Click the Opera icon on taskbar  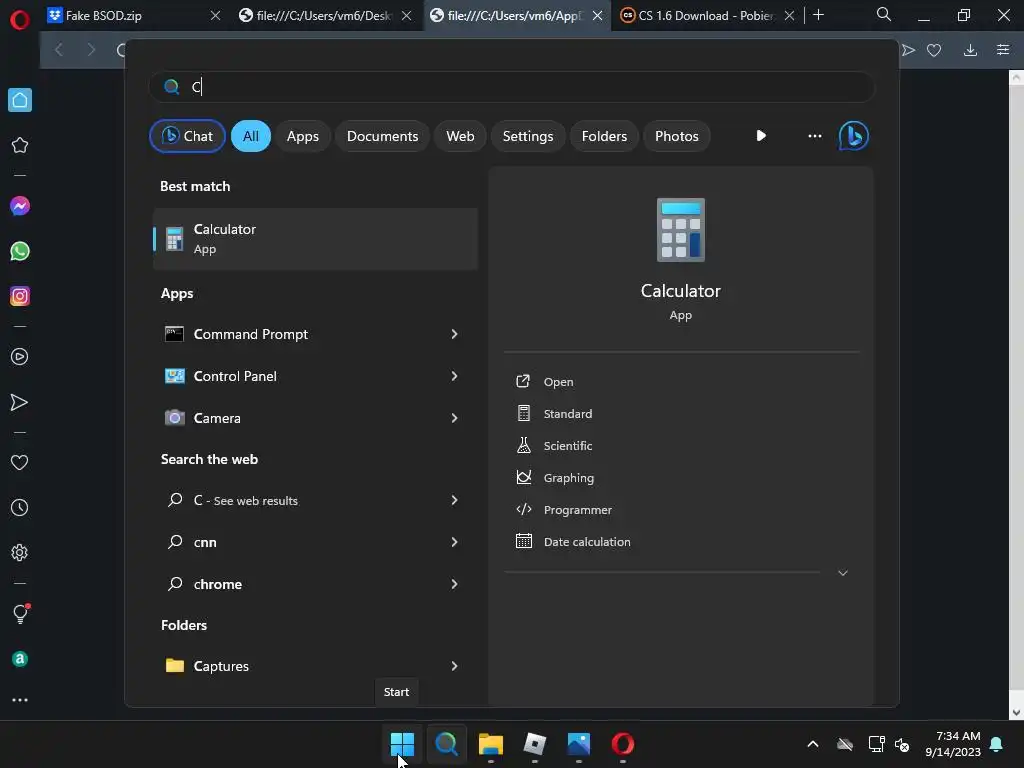click(623, 744)
